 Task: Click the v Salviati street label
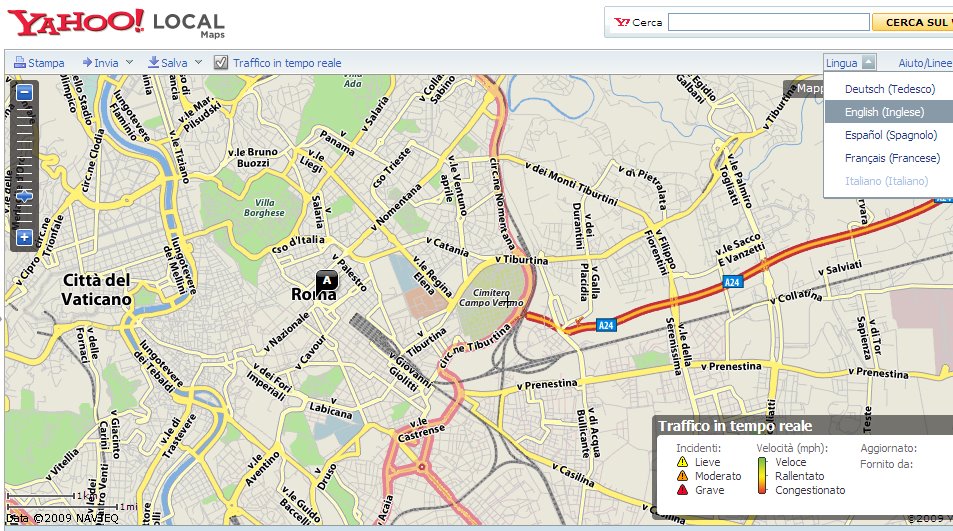pyautogui.click(x=840, y=269)
